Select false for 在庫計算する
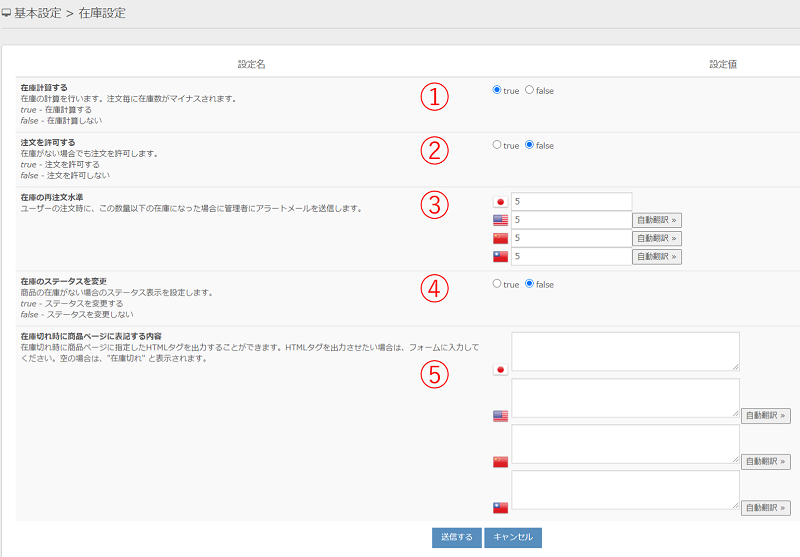The height and width of the screenshot is (557, 800). point(529,90)
